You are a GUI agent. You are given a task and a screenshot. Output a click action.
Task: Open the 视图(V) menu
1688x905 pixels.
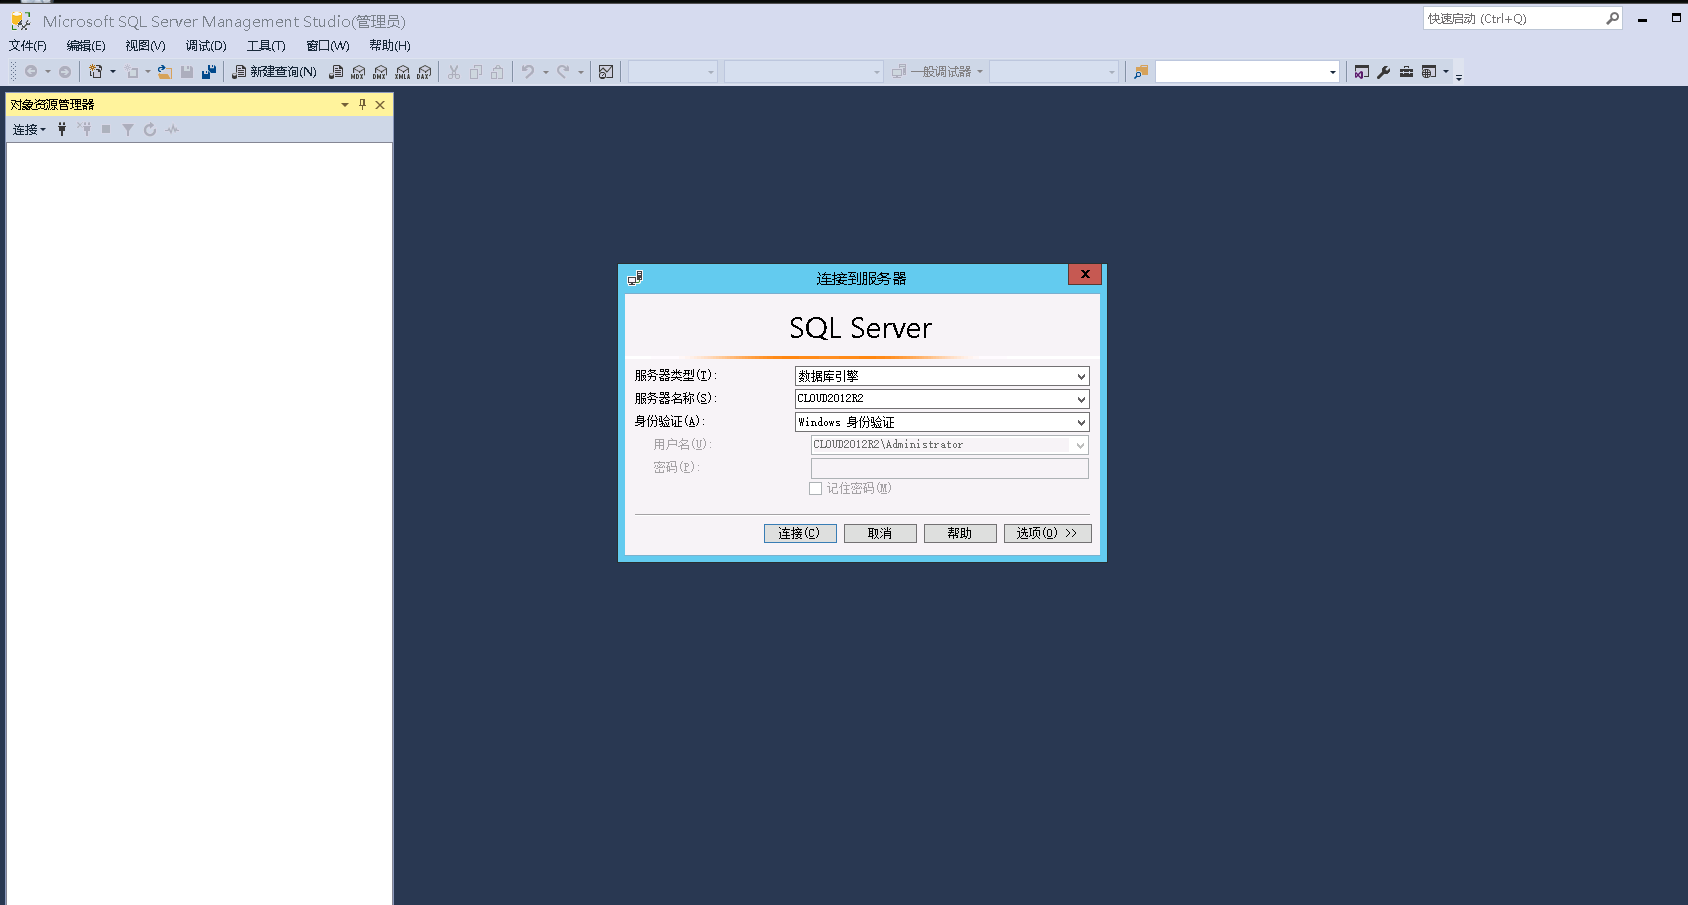coord(143,45)
